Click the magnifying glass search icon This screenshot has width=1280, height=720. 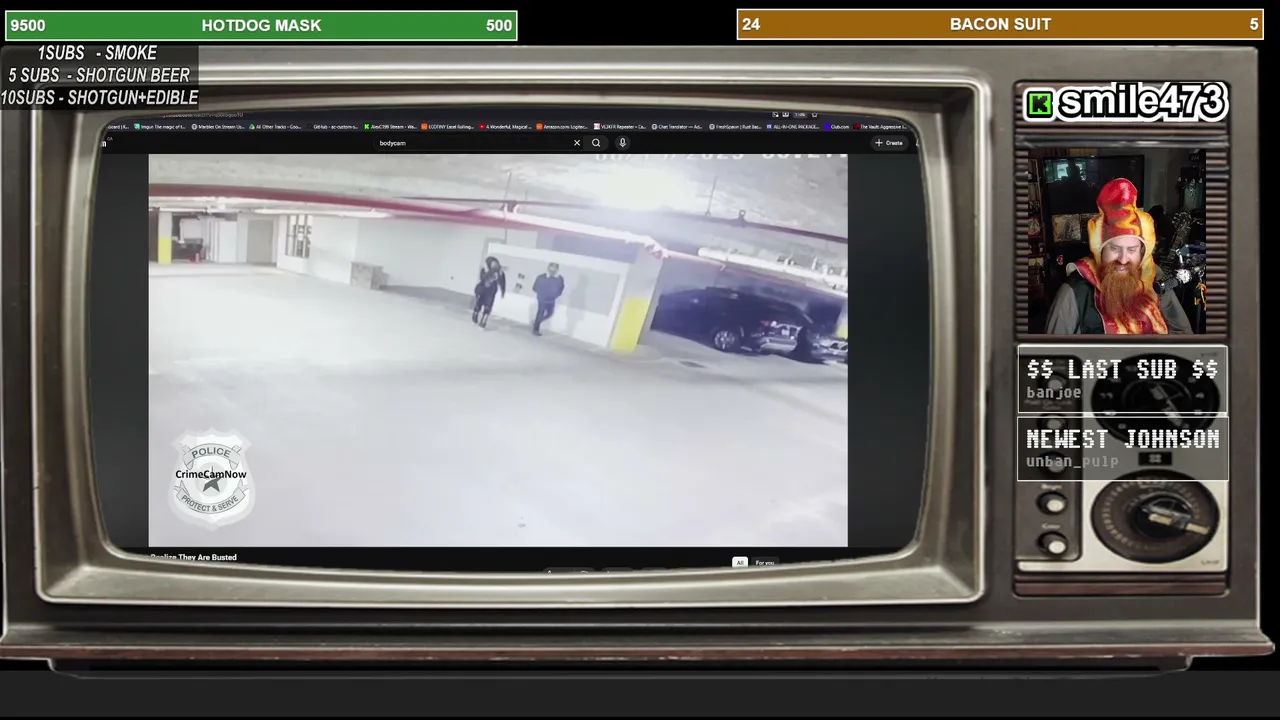coord(596,143)
